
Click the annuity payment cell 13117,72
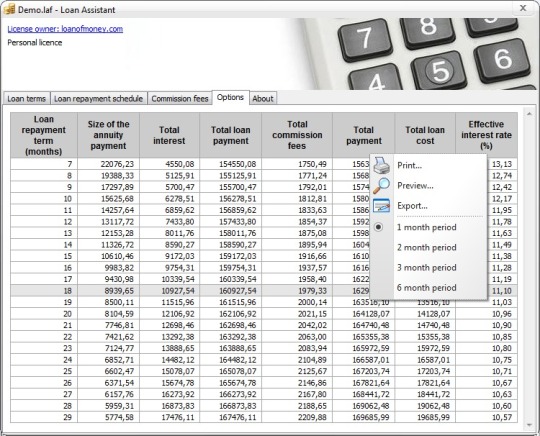pos(108,221)
